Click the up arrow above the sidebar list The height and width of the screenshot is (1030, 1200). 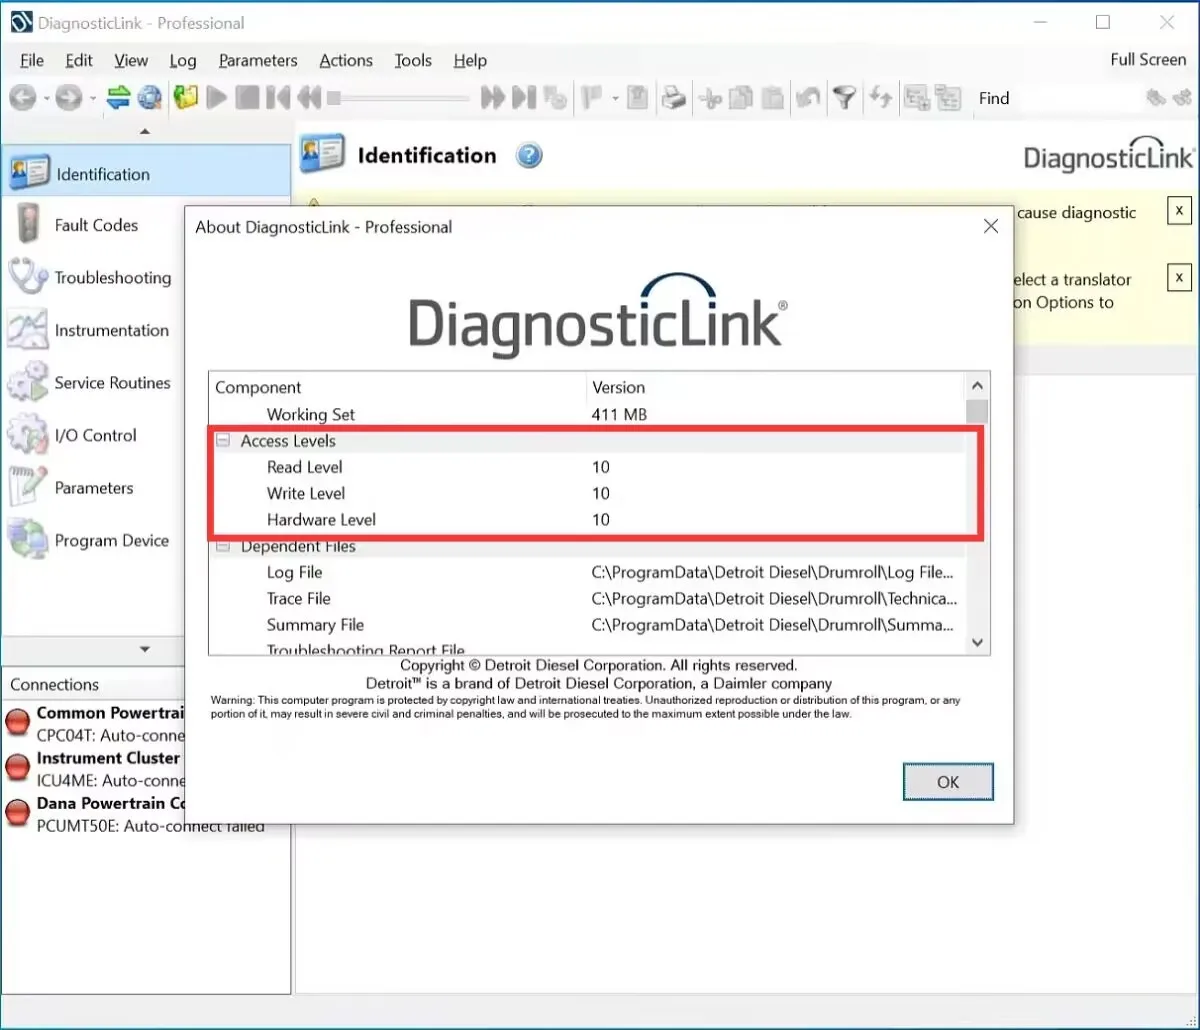(x=145, y=131)
